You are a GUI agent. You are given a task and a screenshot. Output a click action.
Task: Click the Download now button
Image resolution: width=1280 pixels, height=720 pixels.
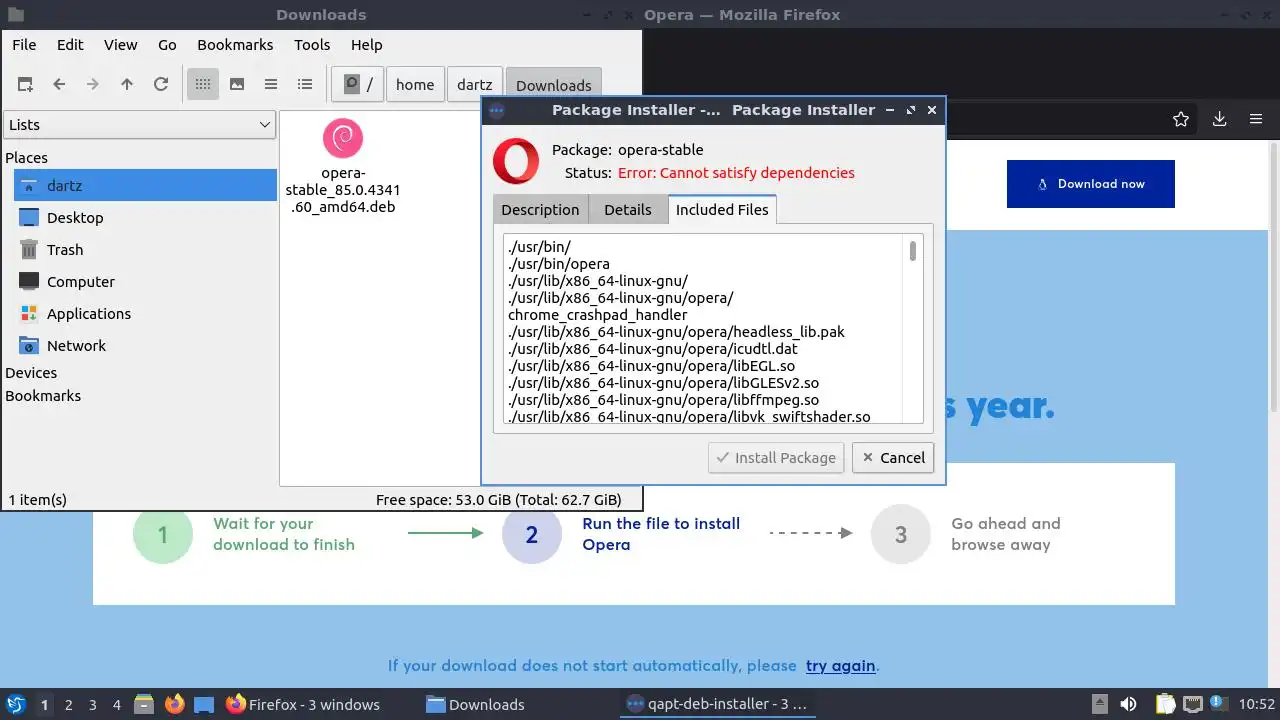[x=1091, y=184]
